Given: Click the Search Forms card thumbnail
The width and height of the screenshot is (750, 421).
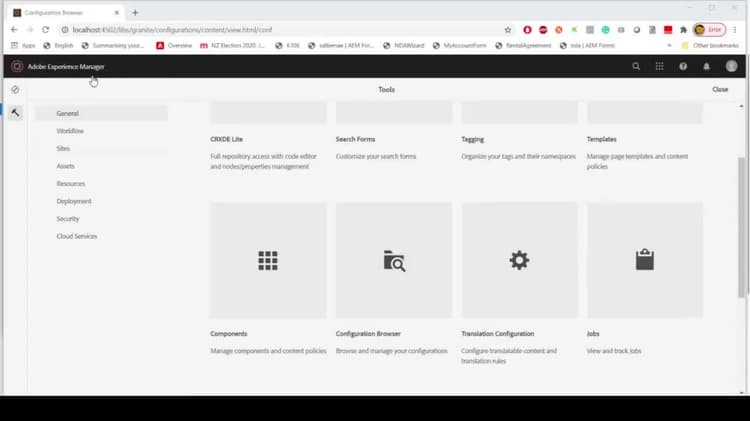Looking at the screenshot, I should click(x=394, y=112).
